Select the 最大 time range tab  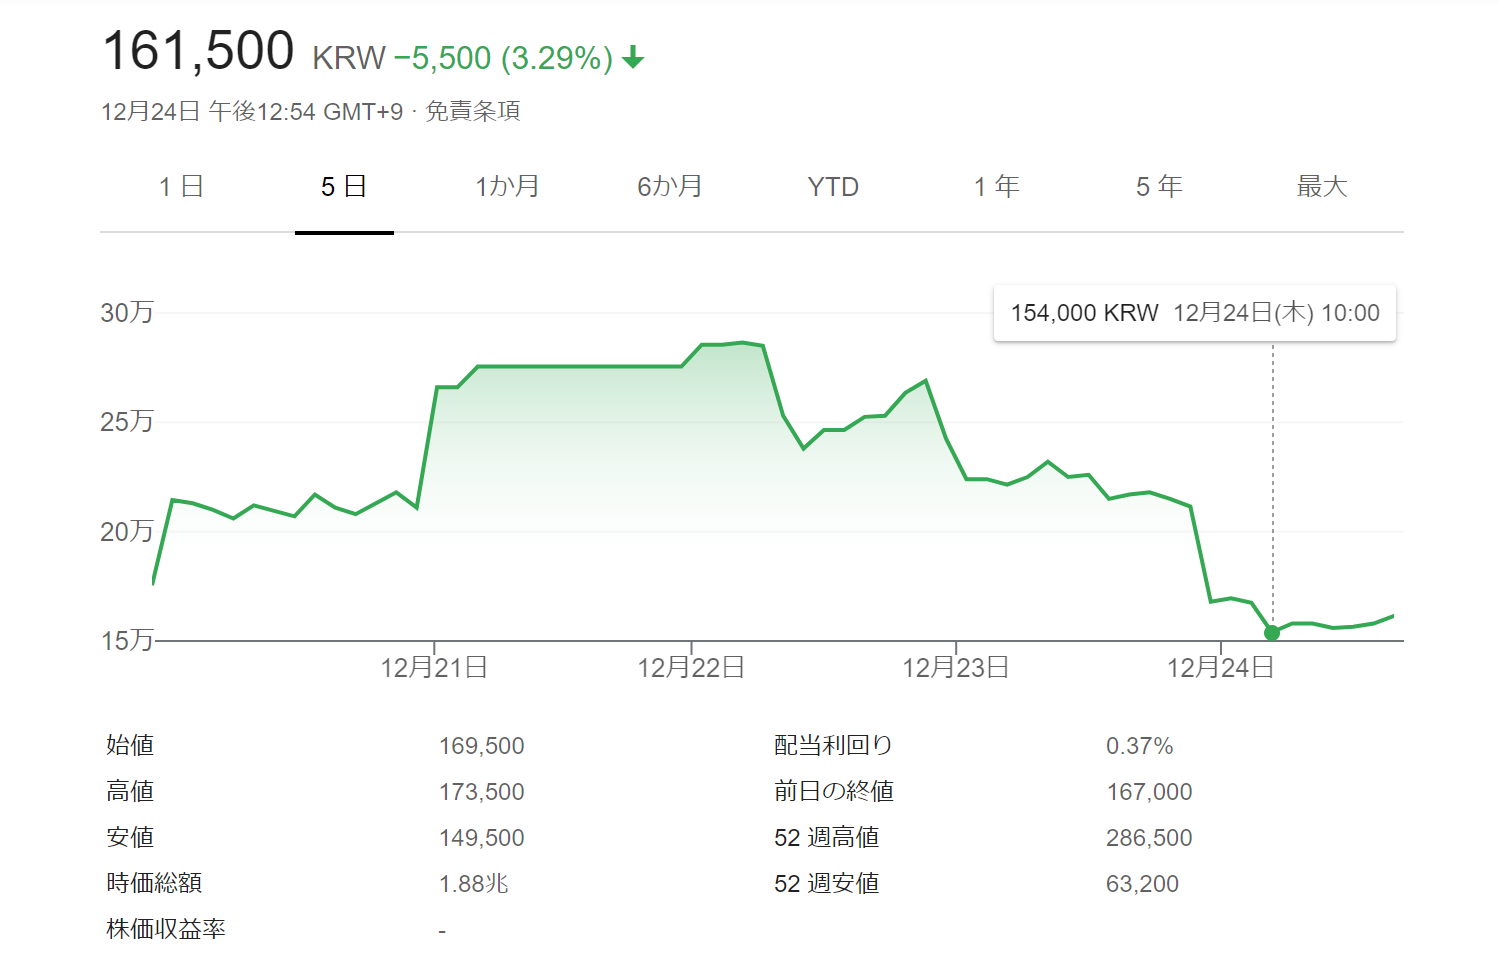coord(1322,187)
